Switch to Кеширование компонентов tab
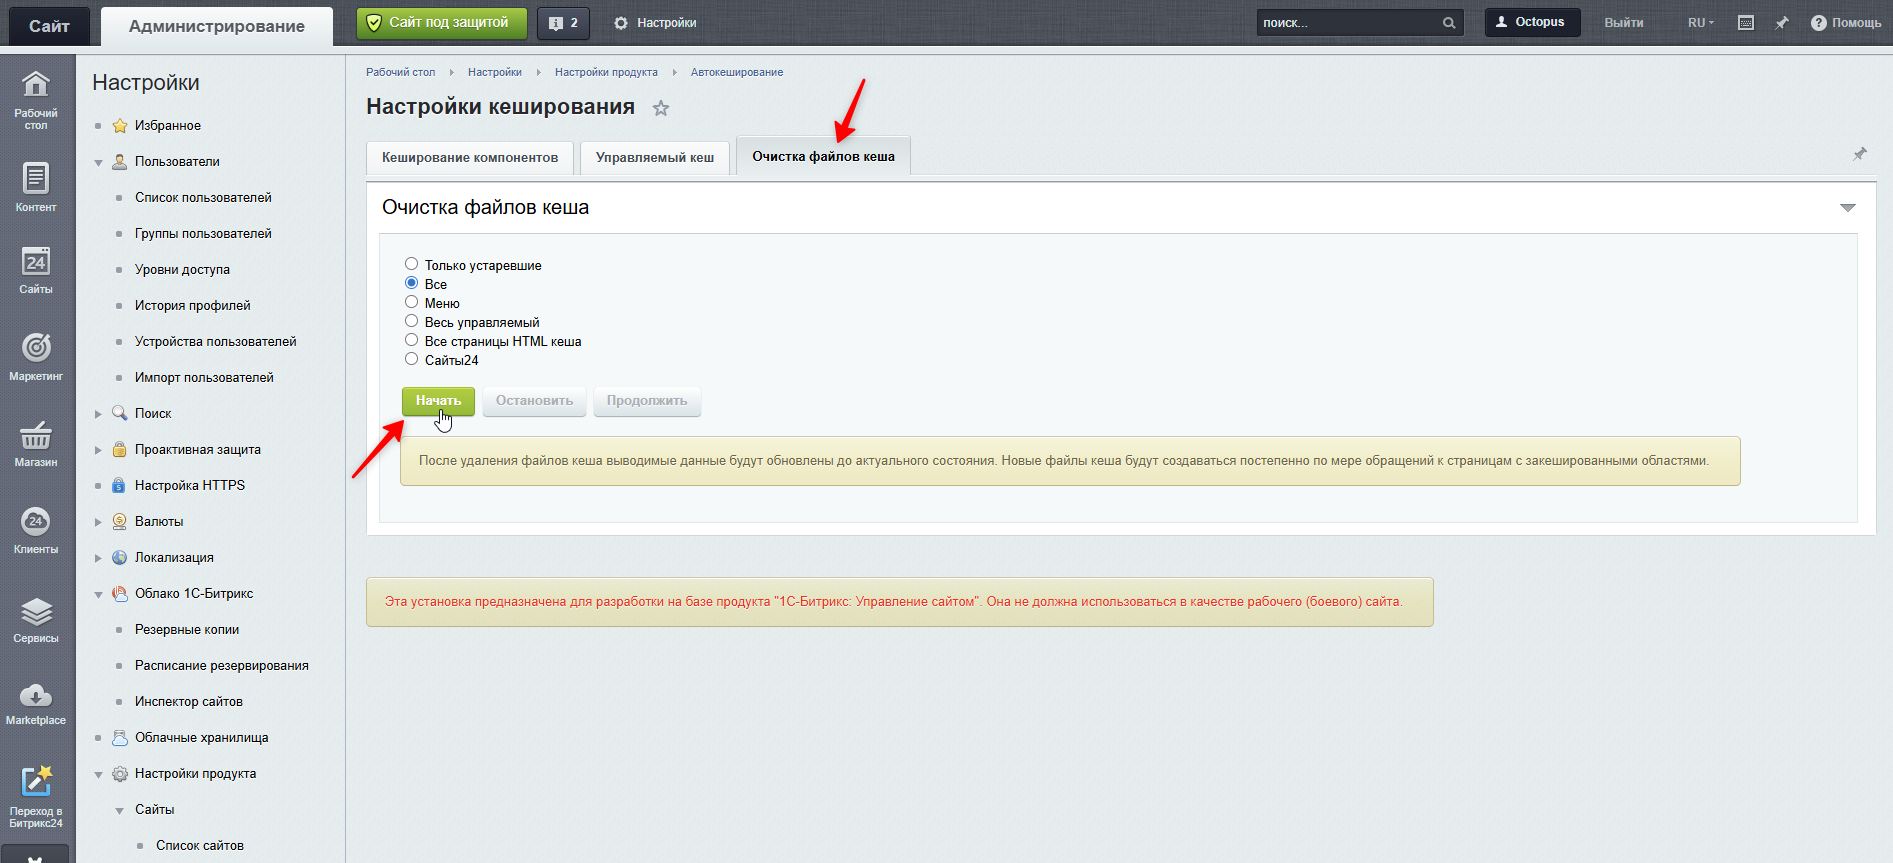This screenshot has width=1893, height=863. [x=470, y=158]
